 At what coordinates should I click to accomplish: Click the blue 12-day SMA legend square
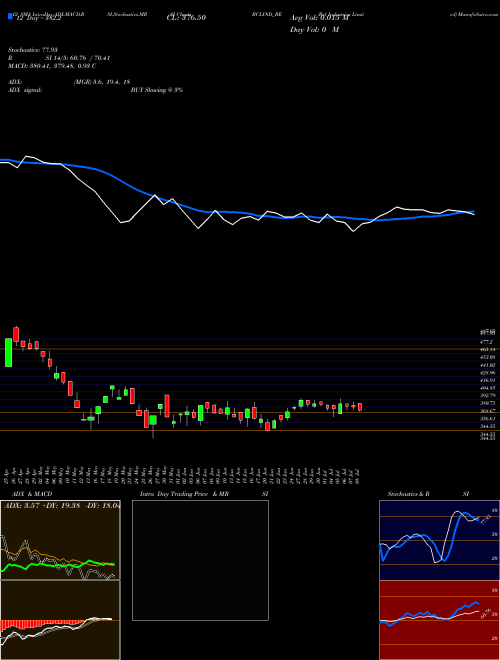coord(10,16)
